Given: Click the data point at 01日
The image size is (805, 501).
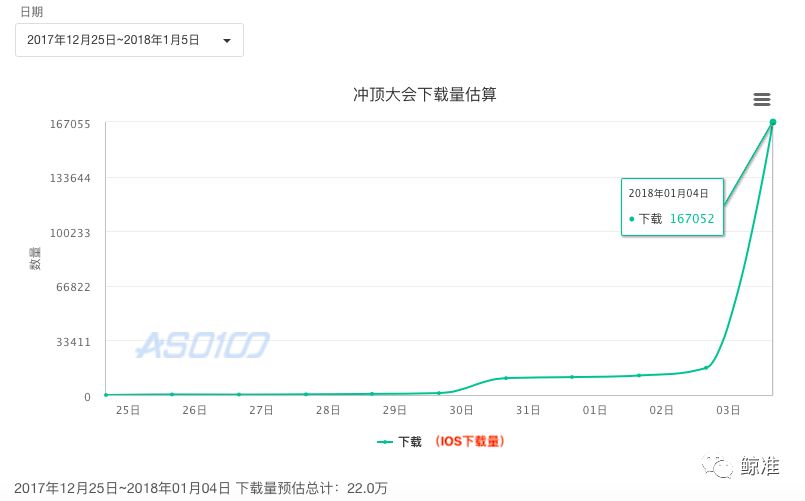Looking at the screenshot, I should pyautogui.click(x=572, y=377).
